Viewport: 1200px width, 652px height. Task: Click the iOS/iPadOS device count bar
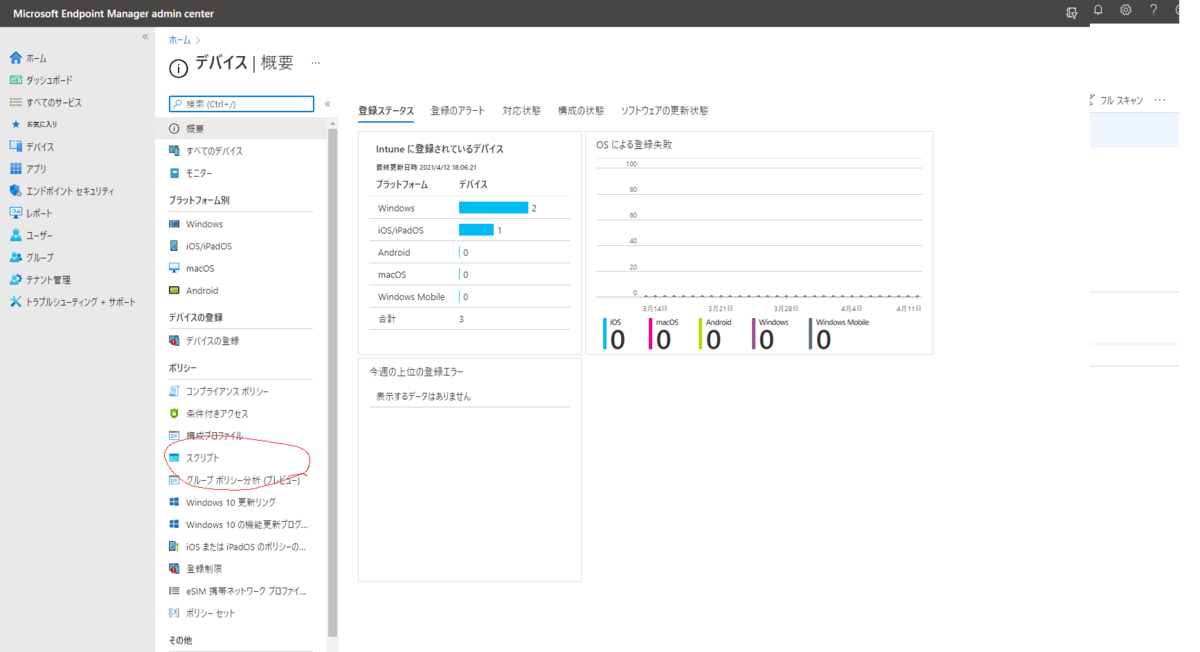[x=476, y=230]
